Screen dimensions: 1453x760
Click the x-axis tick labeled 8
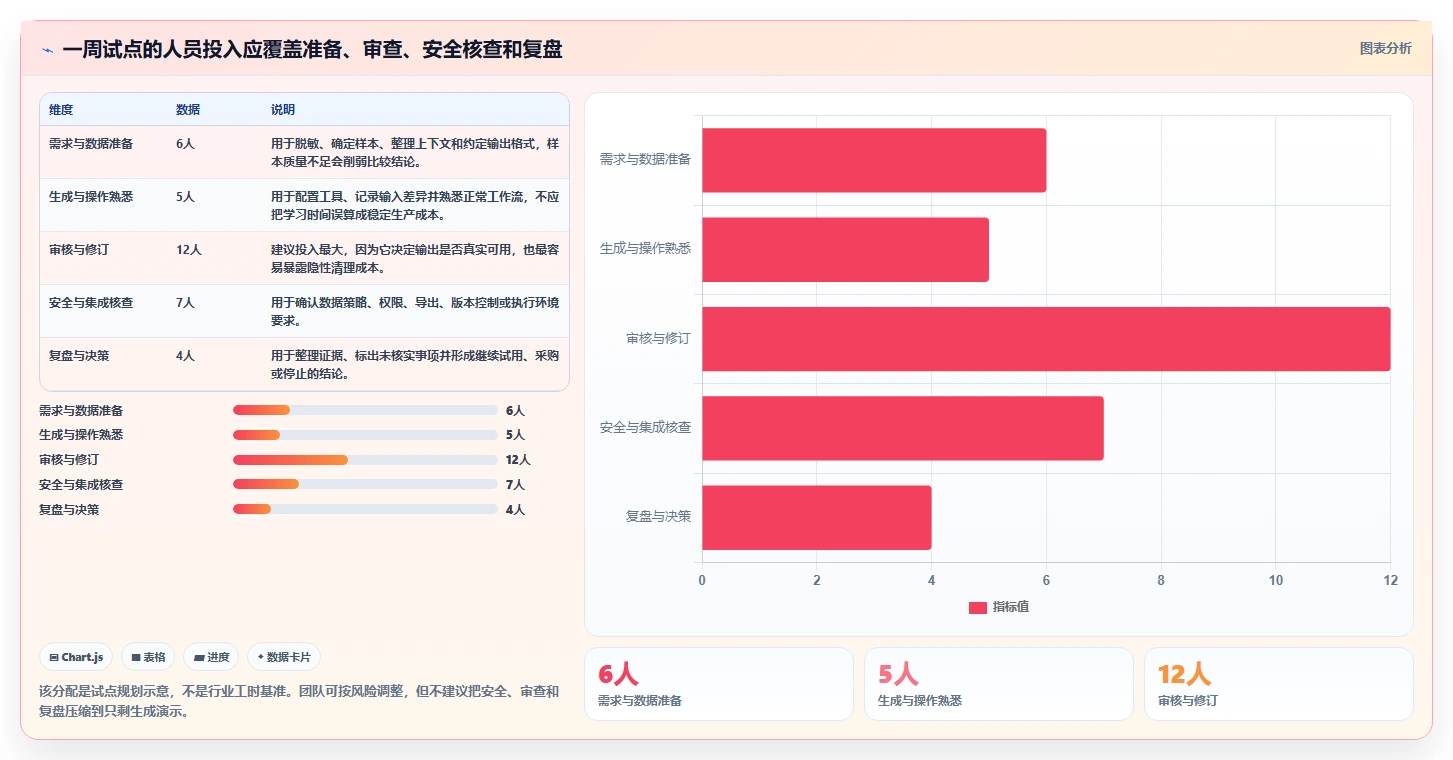click(1161, 581)
